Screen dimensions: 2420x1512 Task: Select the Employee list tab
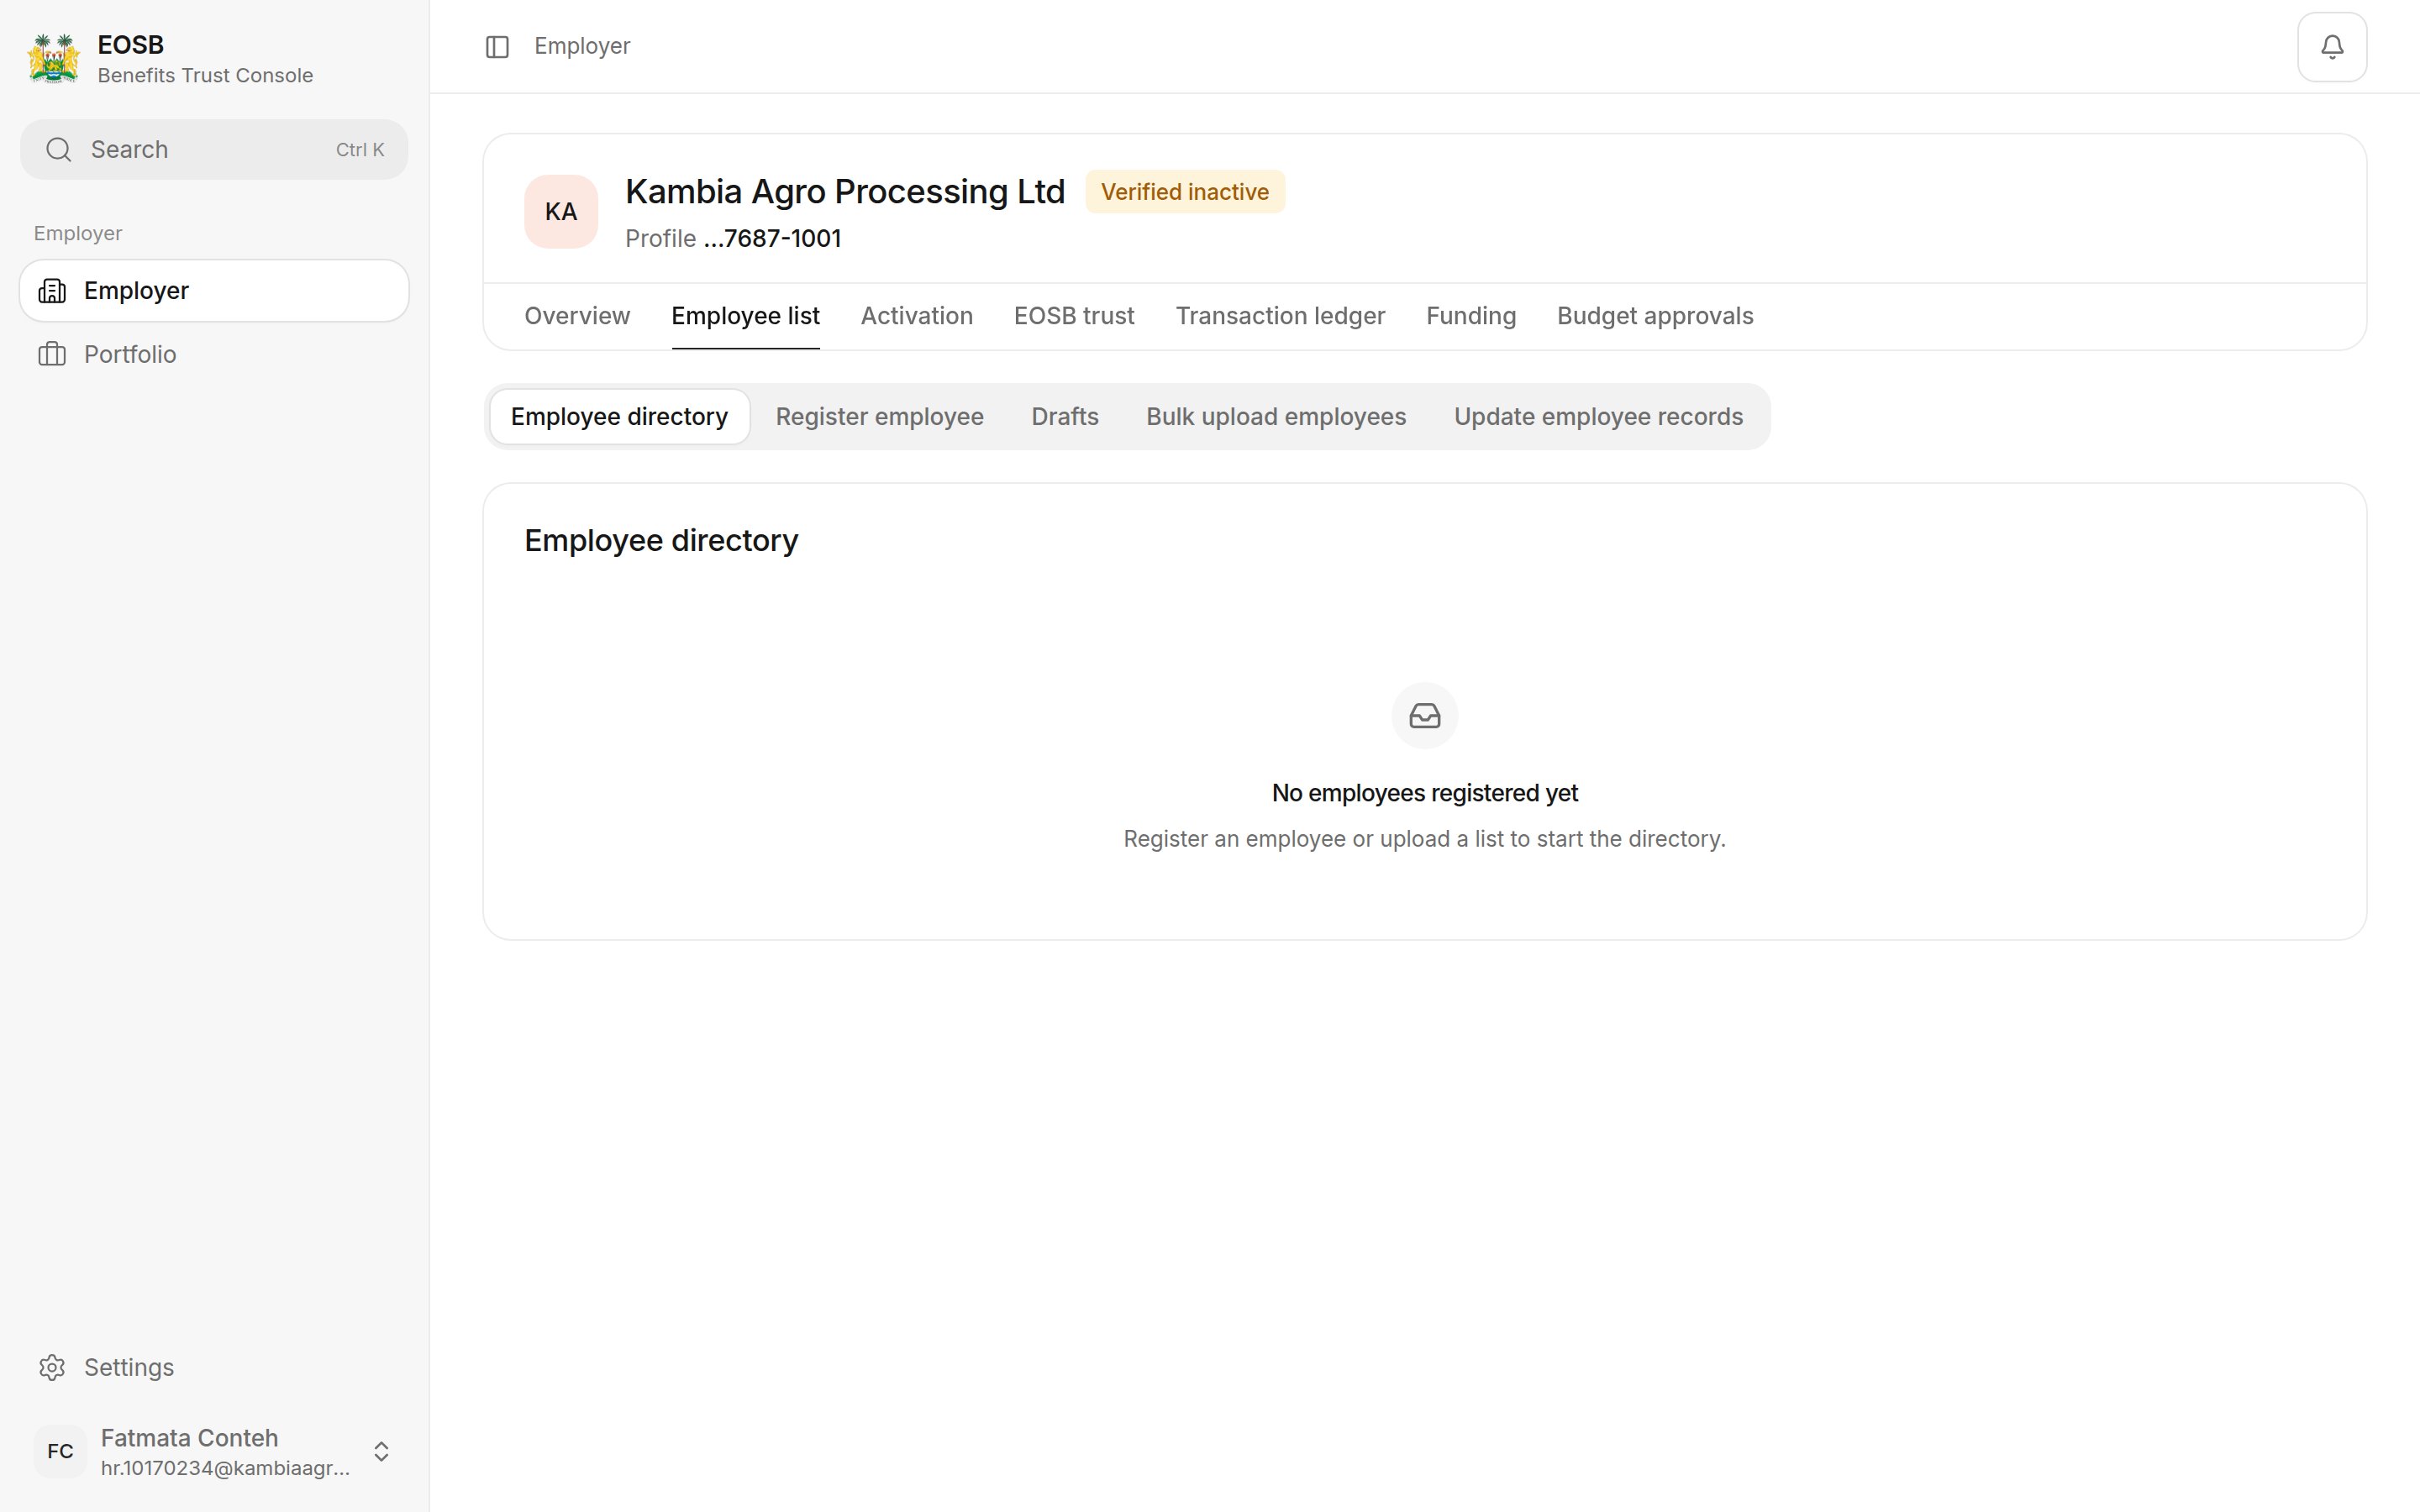click(x=745, y=316)
